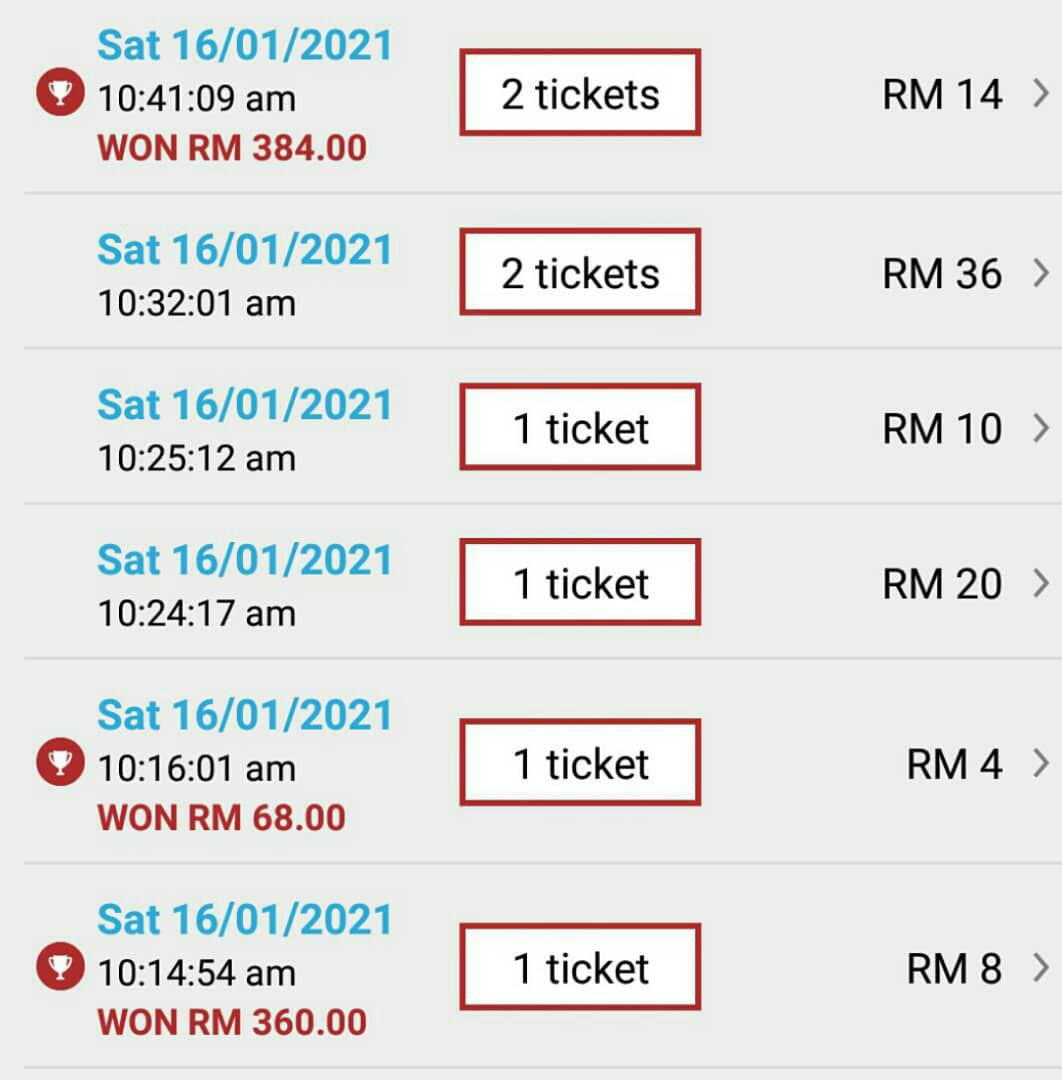Click the WON RM 384.00 text
1062x1080 pixels.
pyautogui.click(x=232, y=148)
